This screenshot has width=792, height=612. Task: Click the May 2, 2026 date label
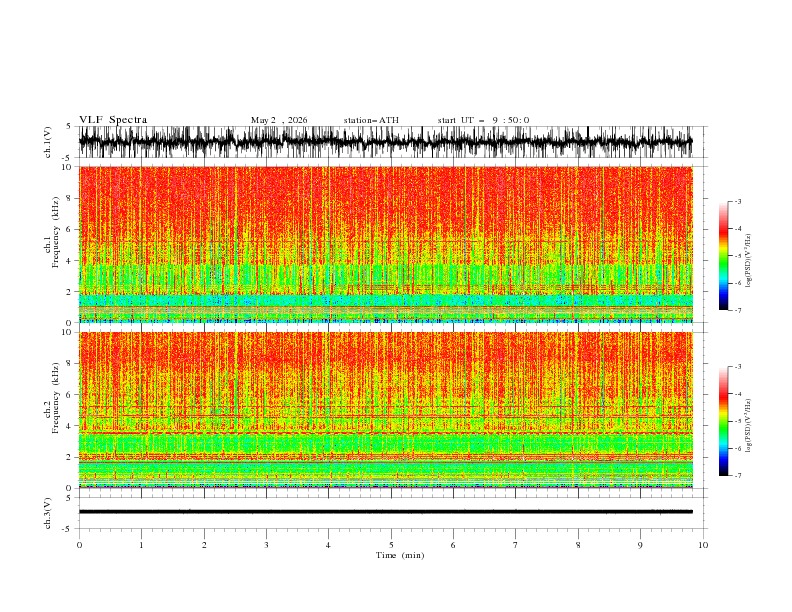coord(279,120)
